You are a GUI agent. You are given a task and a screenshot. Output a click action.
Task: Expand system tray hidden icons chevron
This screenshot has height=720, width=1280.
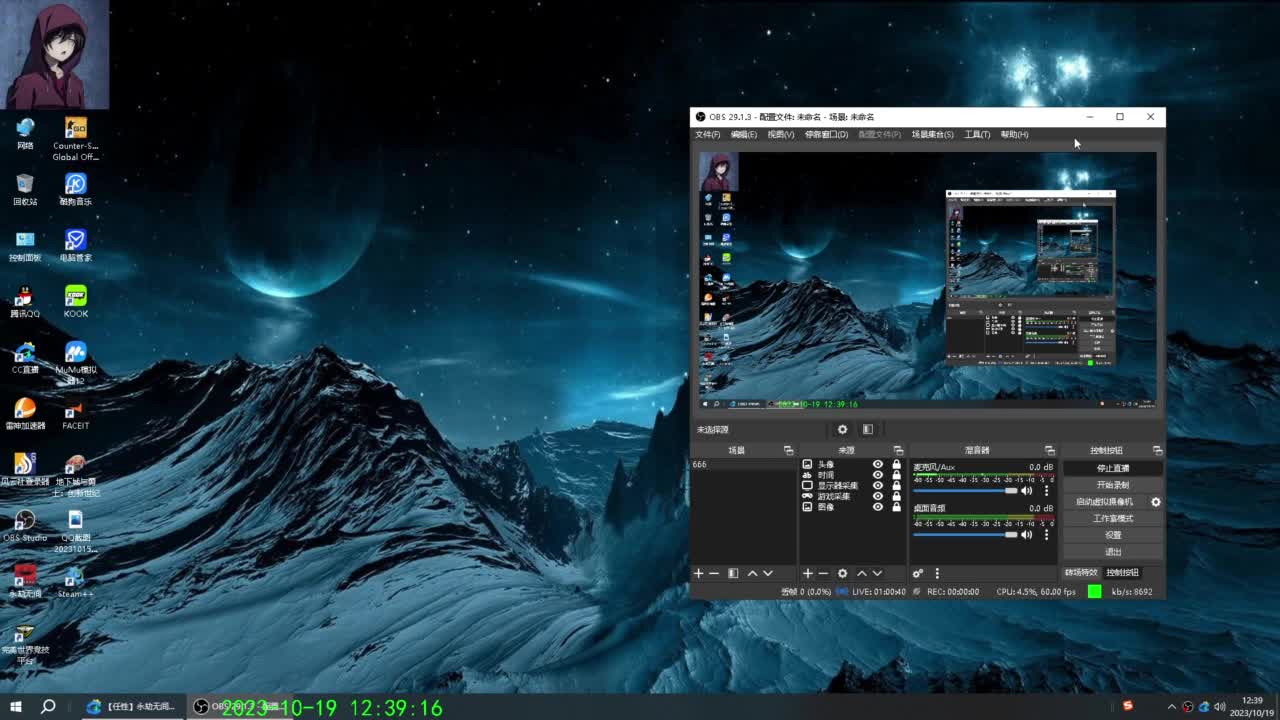[x=1173, y=707]
